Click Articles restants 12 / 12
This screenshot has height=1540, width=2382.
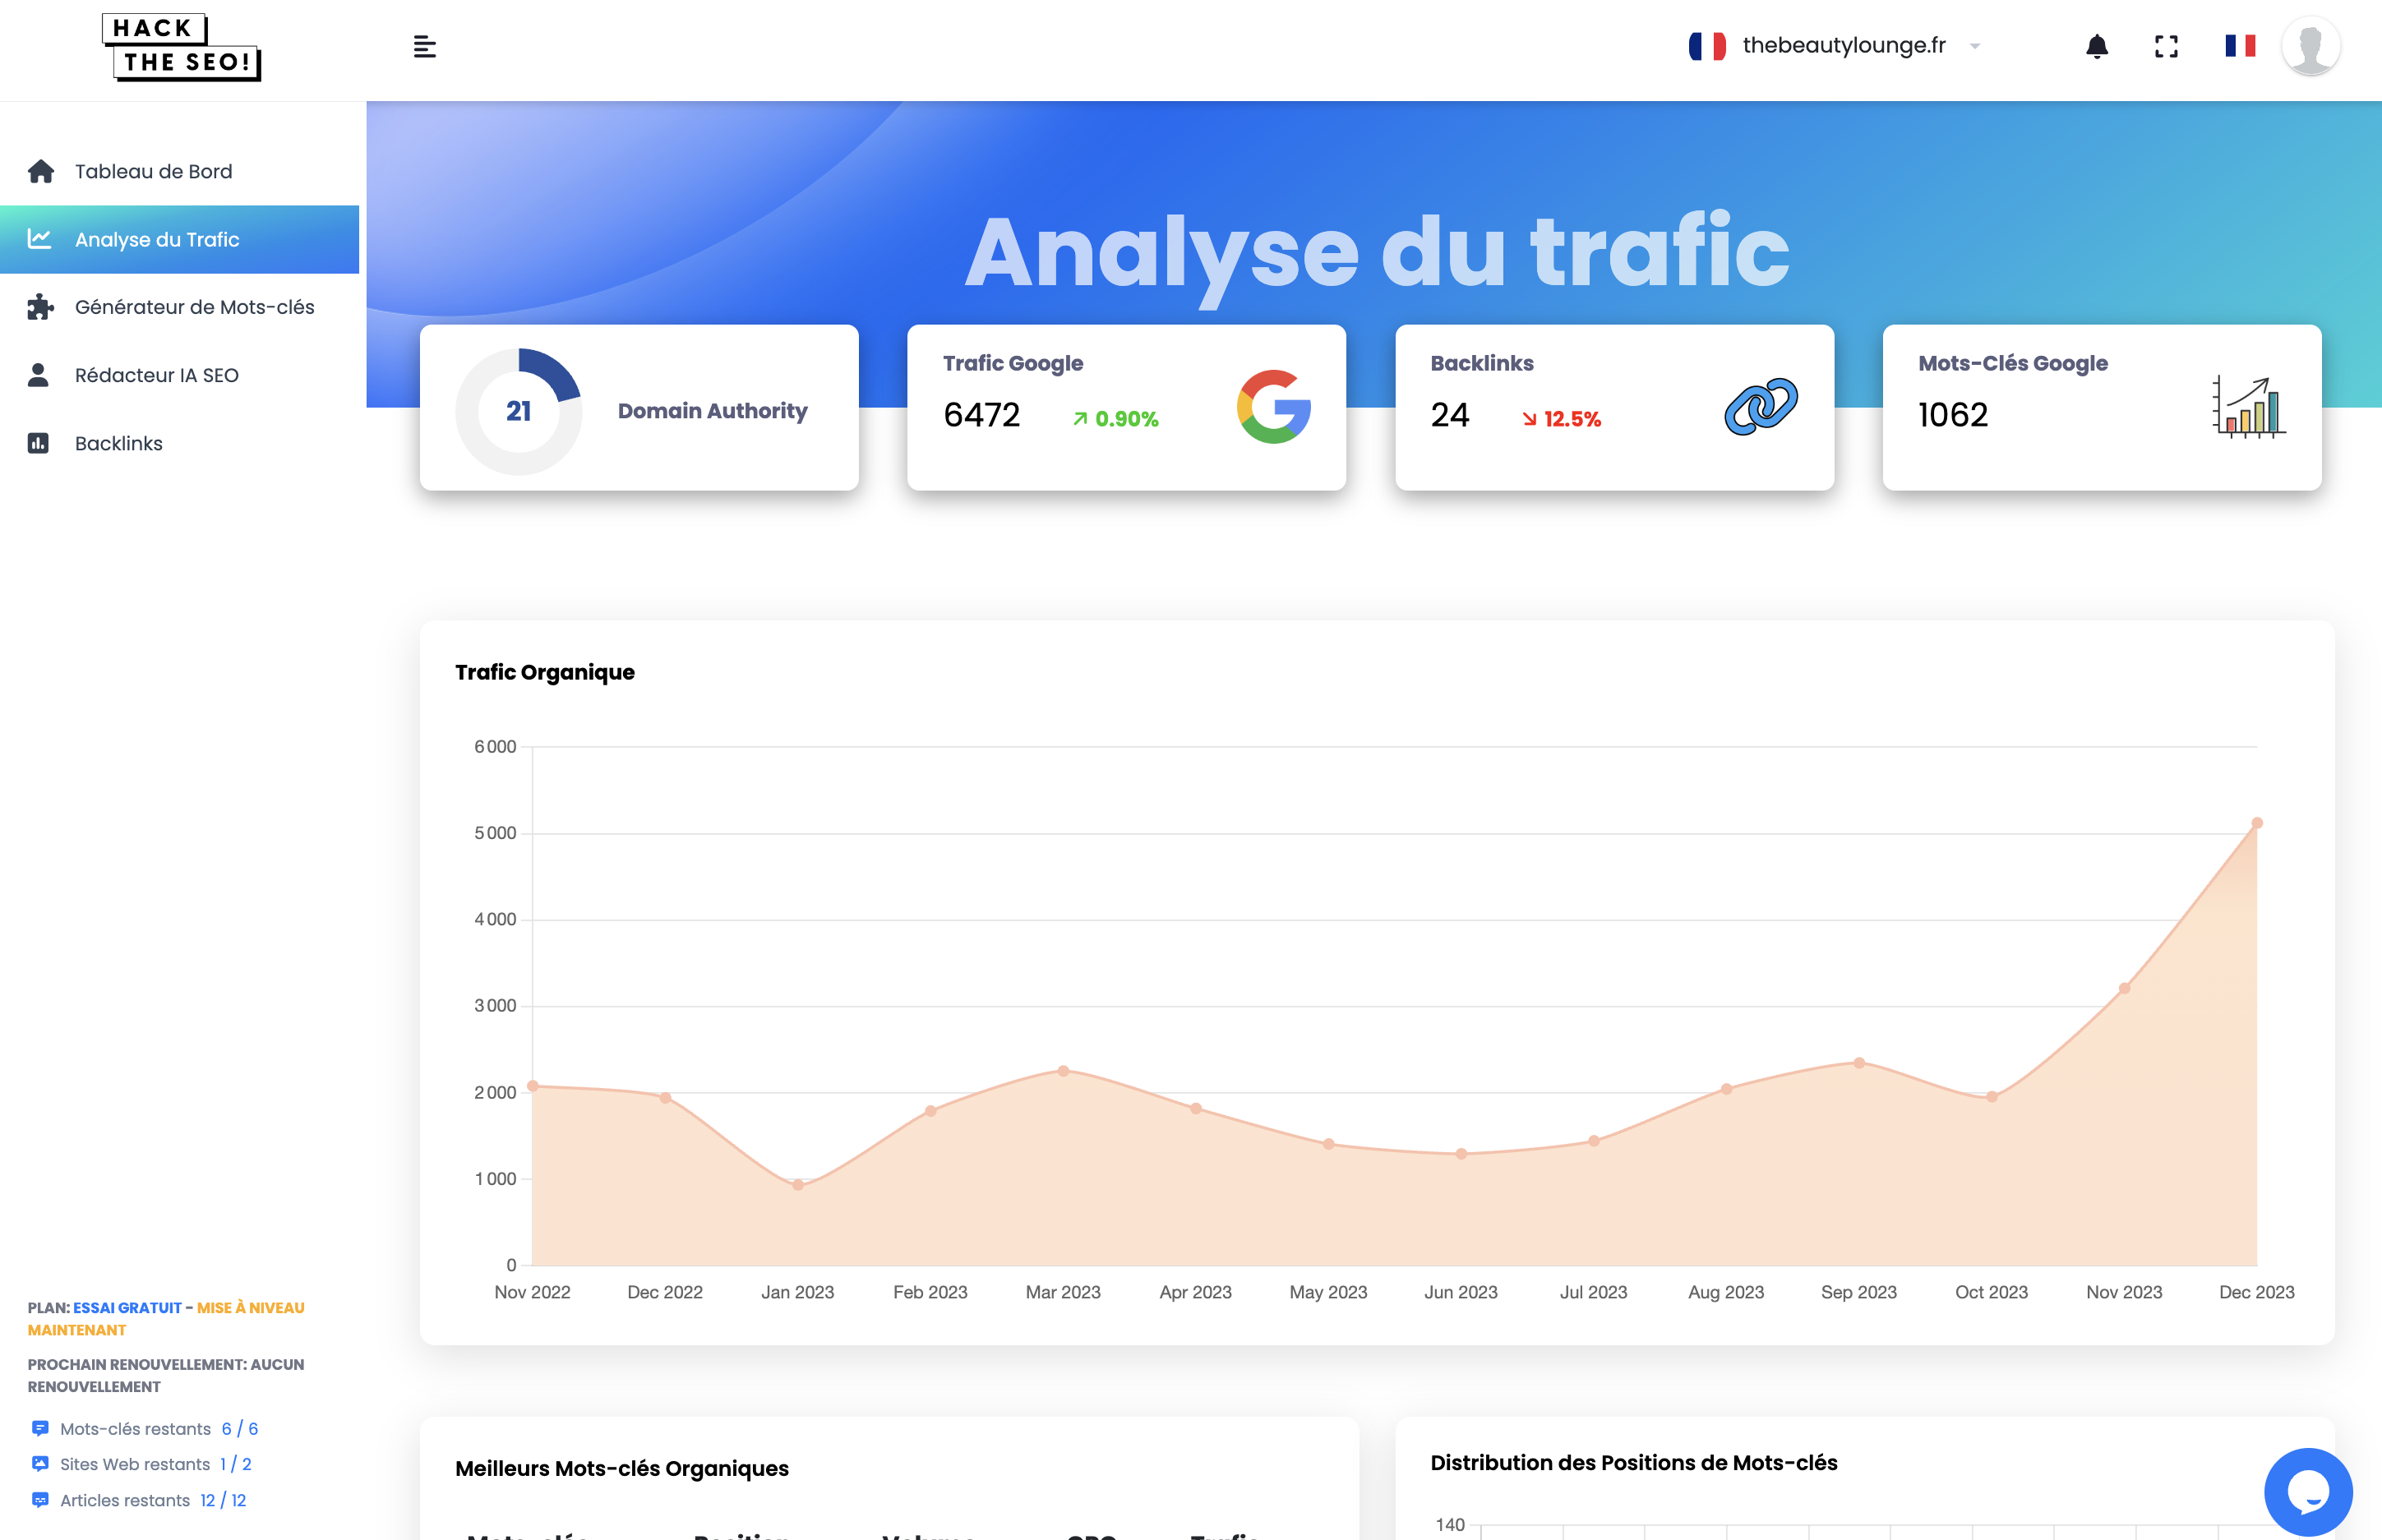(152, 1500)
